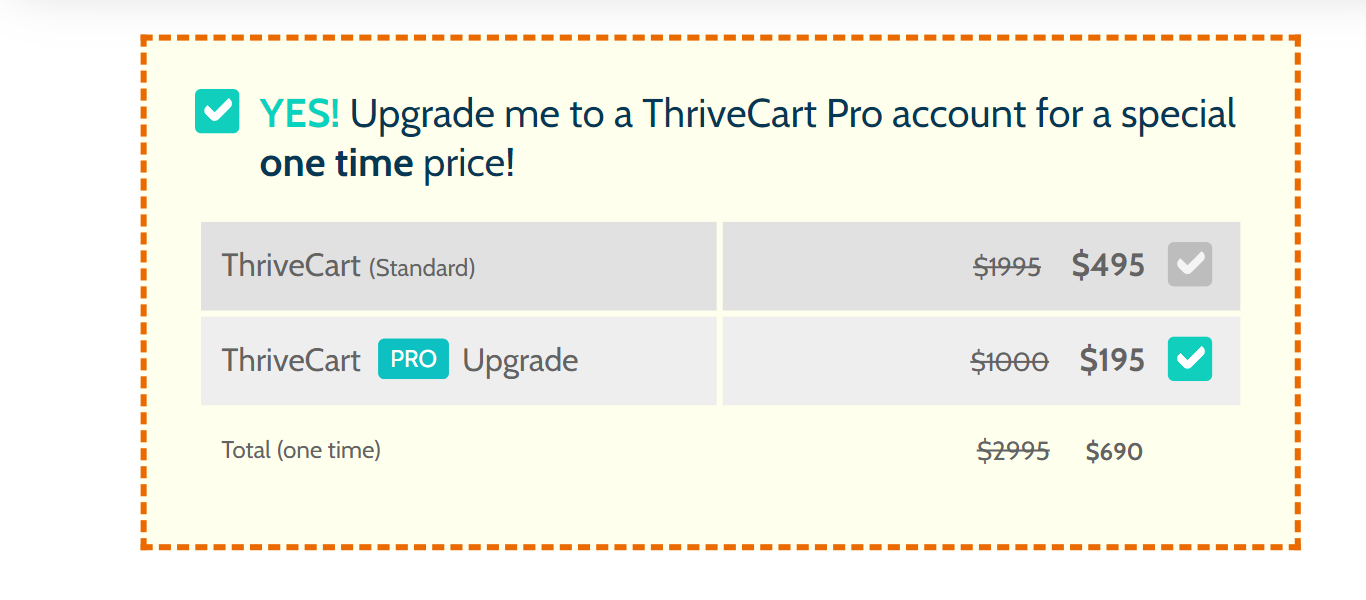Click the ThriveCart Standard row background

point(459,266)
